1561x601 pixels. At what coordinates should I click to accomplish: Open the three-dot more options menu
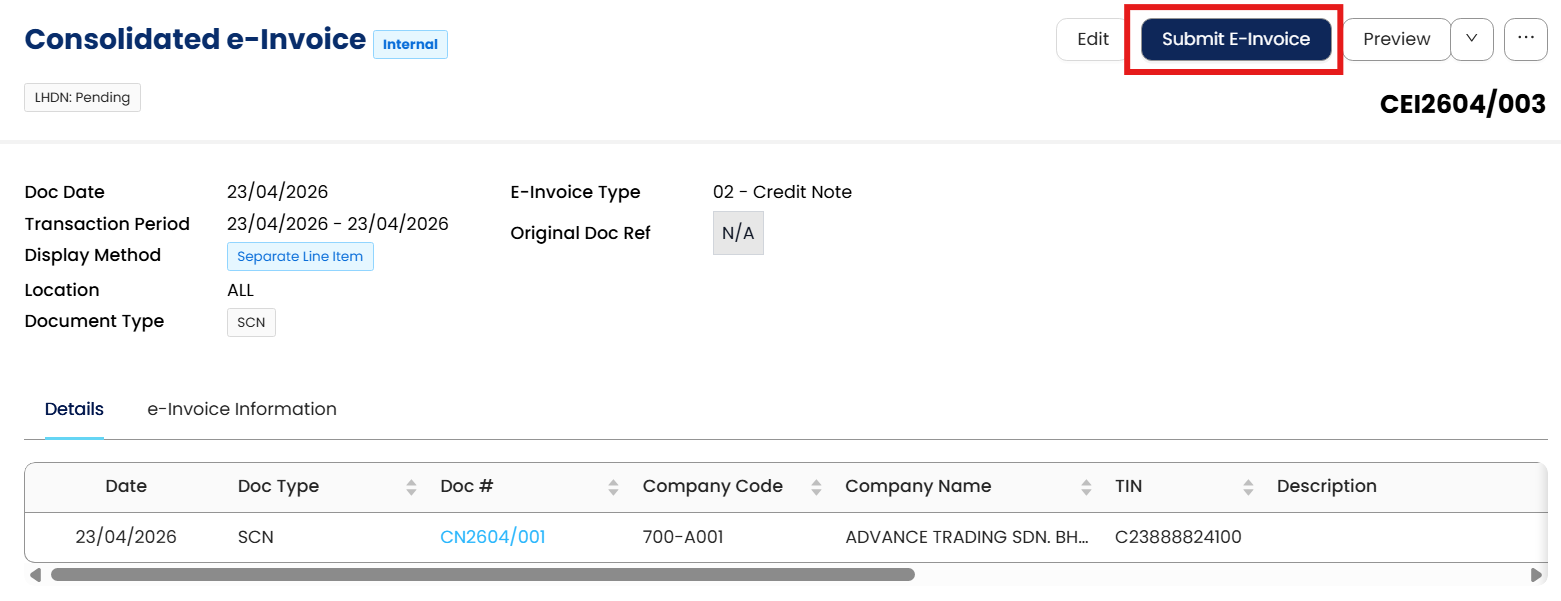[1525, 39]
